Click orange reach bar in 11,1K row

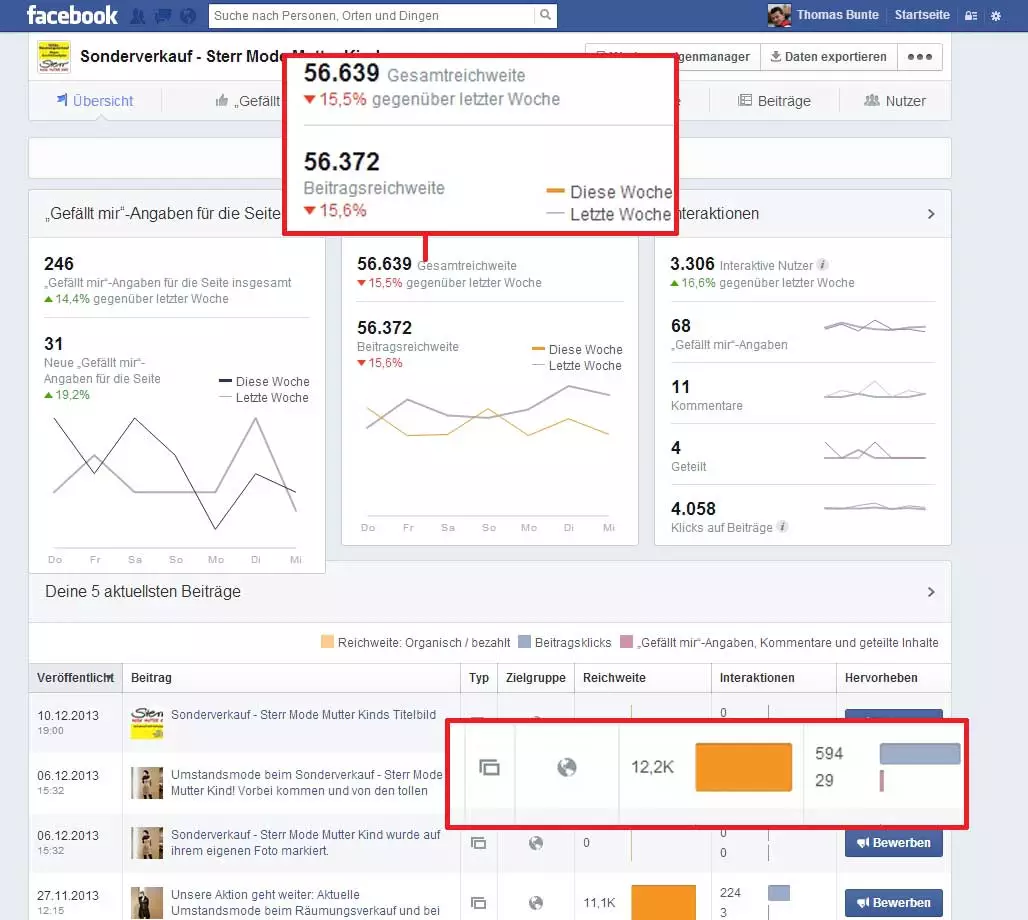[663, 902]
